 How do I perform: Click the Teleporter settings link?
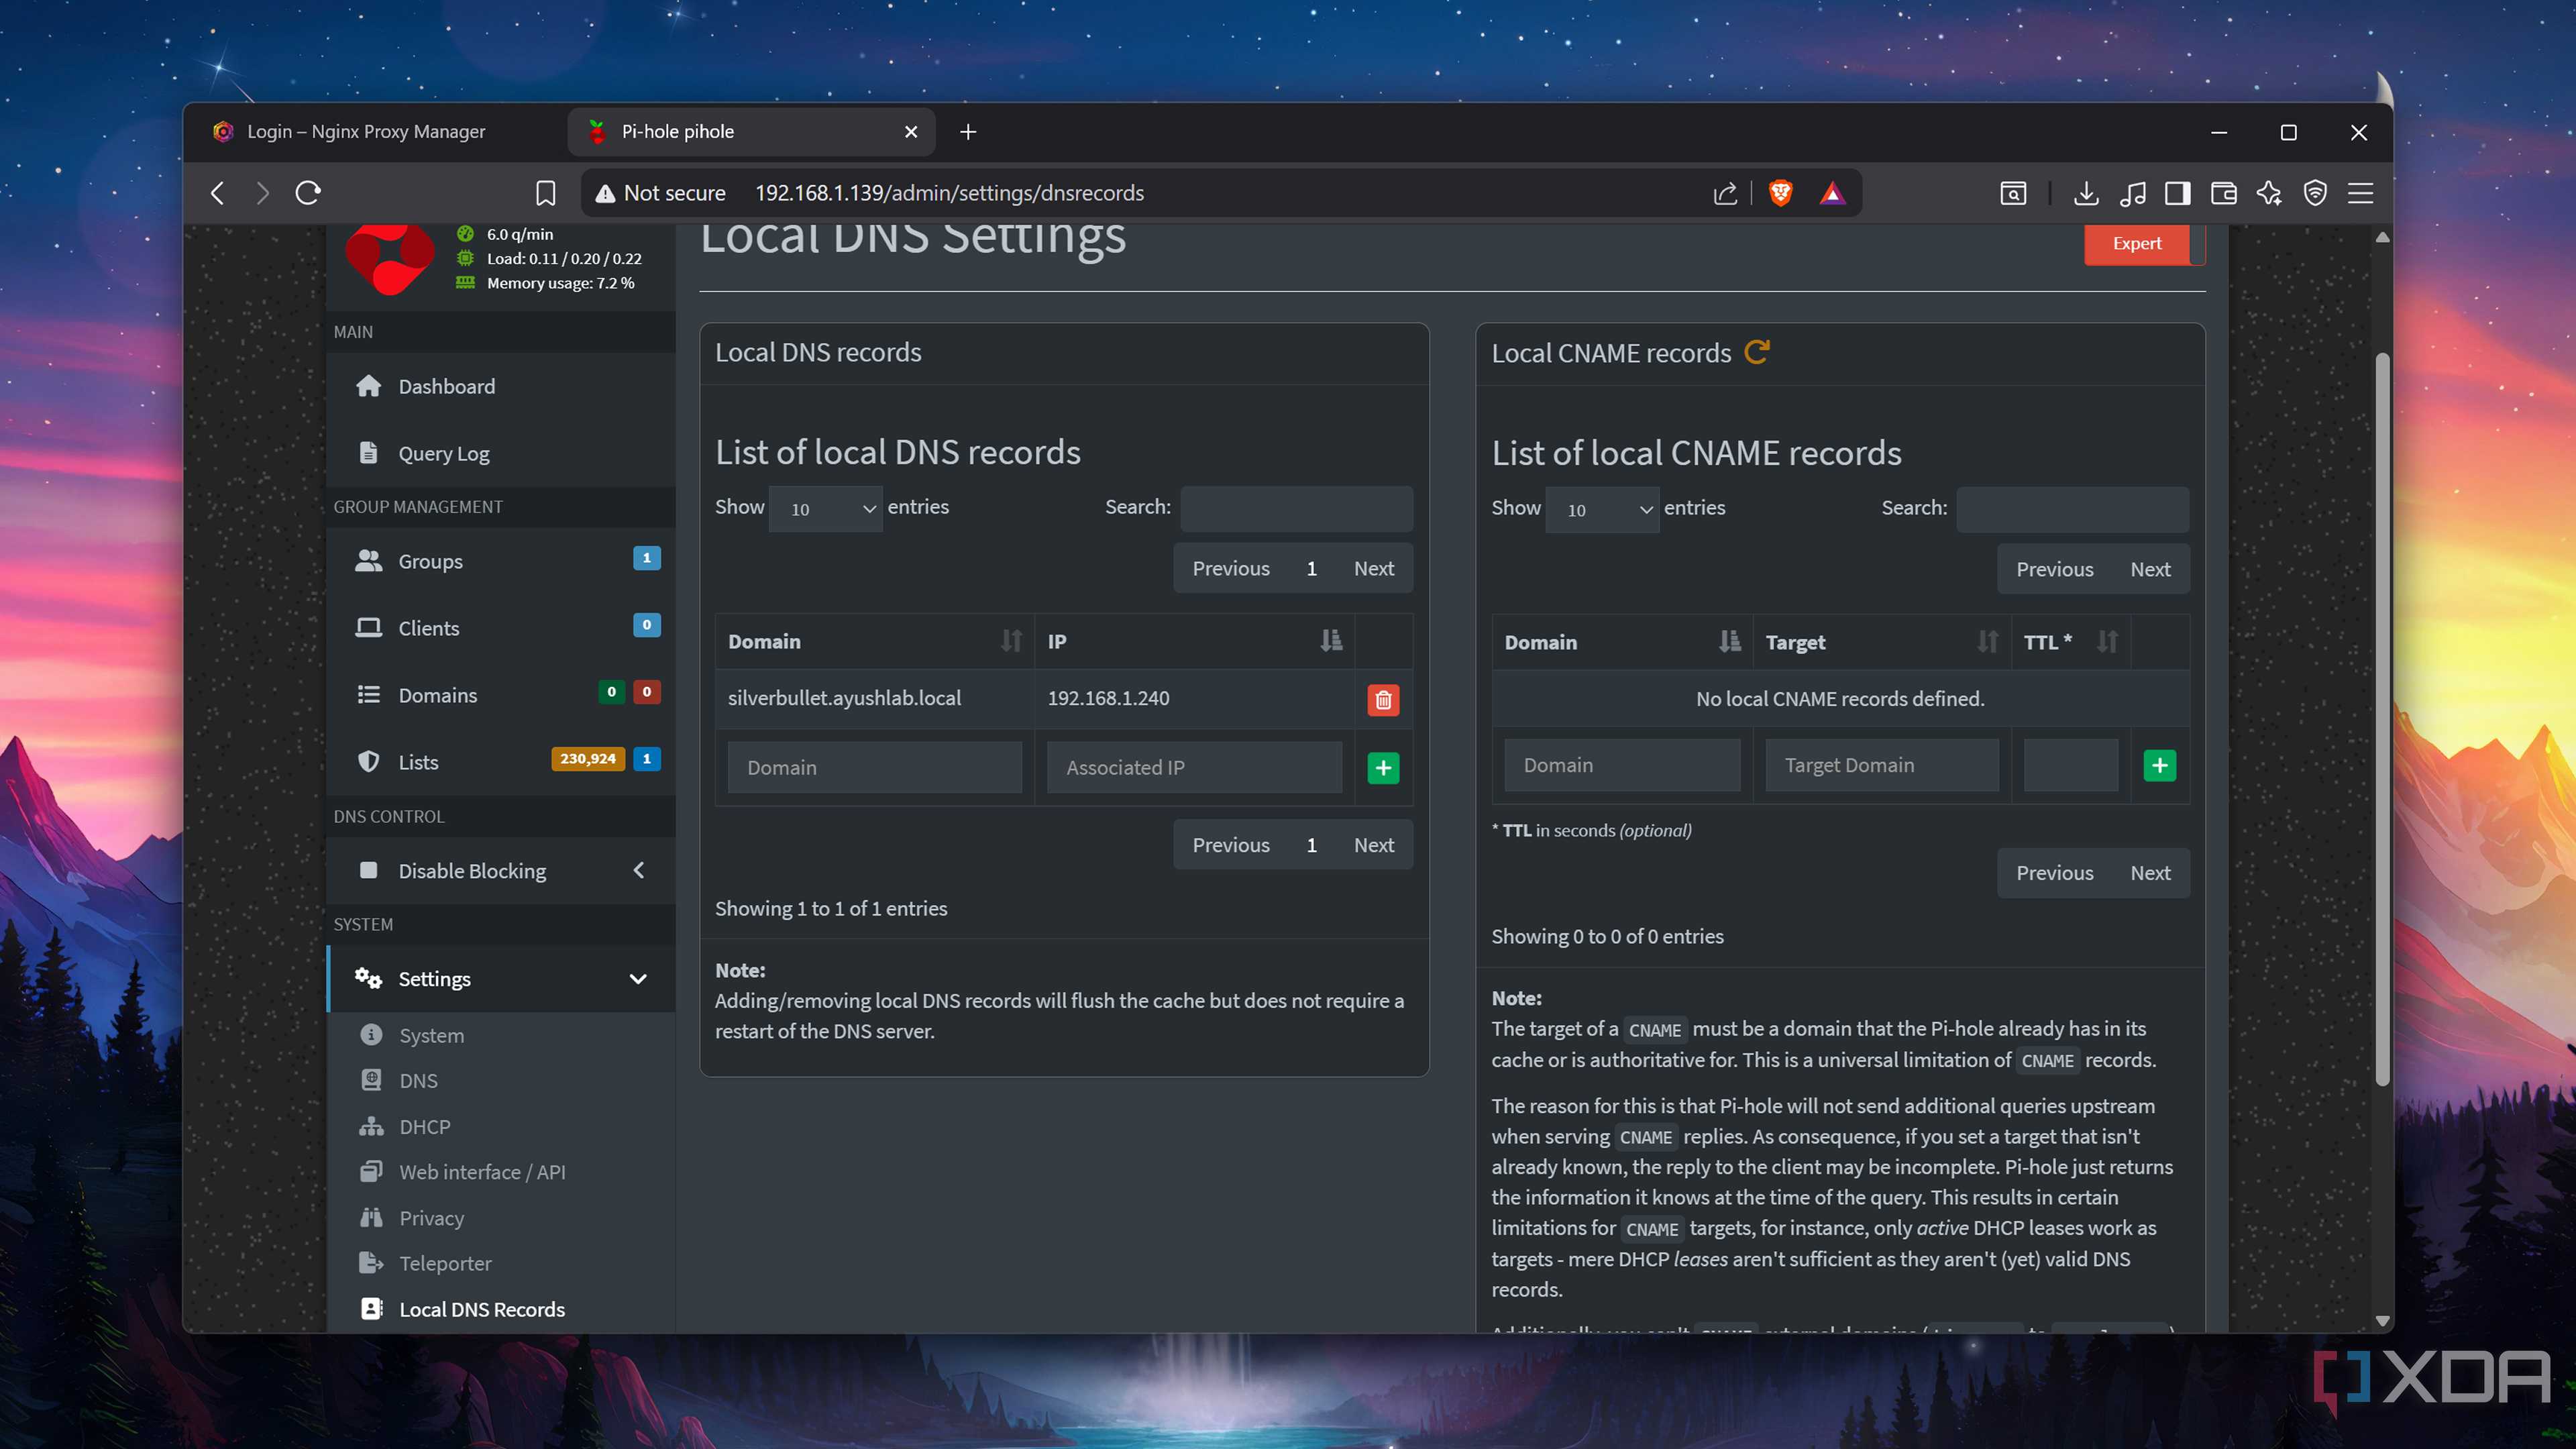(x=445, y=1263)
